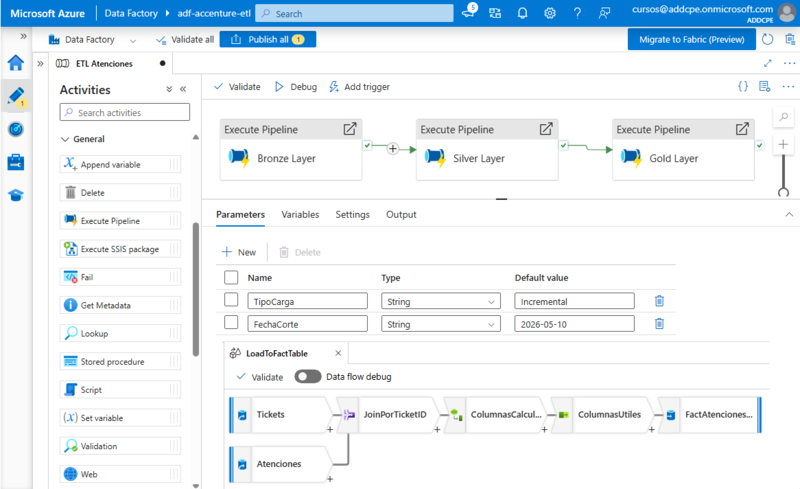This screenshot has height=489, width=800.
Task: Click the Search activities input field
Action: (125, 113)
